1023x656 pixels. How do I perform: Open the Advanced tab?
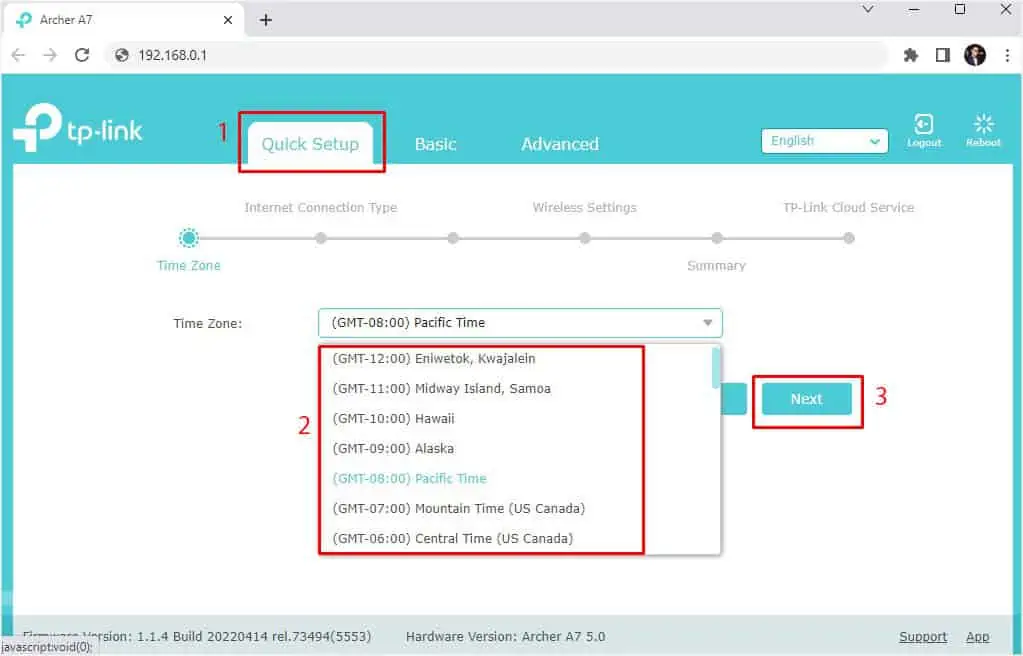(x=559, y=143)
